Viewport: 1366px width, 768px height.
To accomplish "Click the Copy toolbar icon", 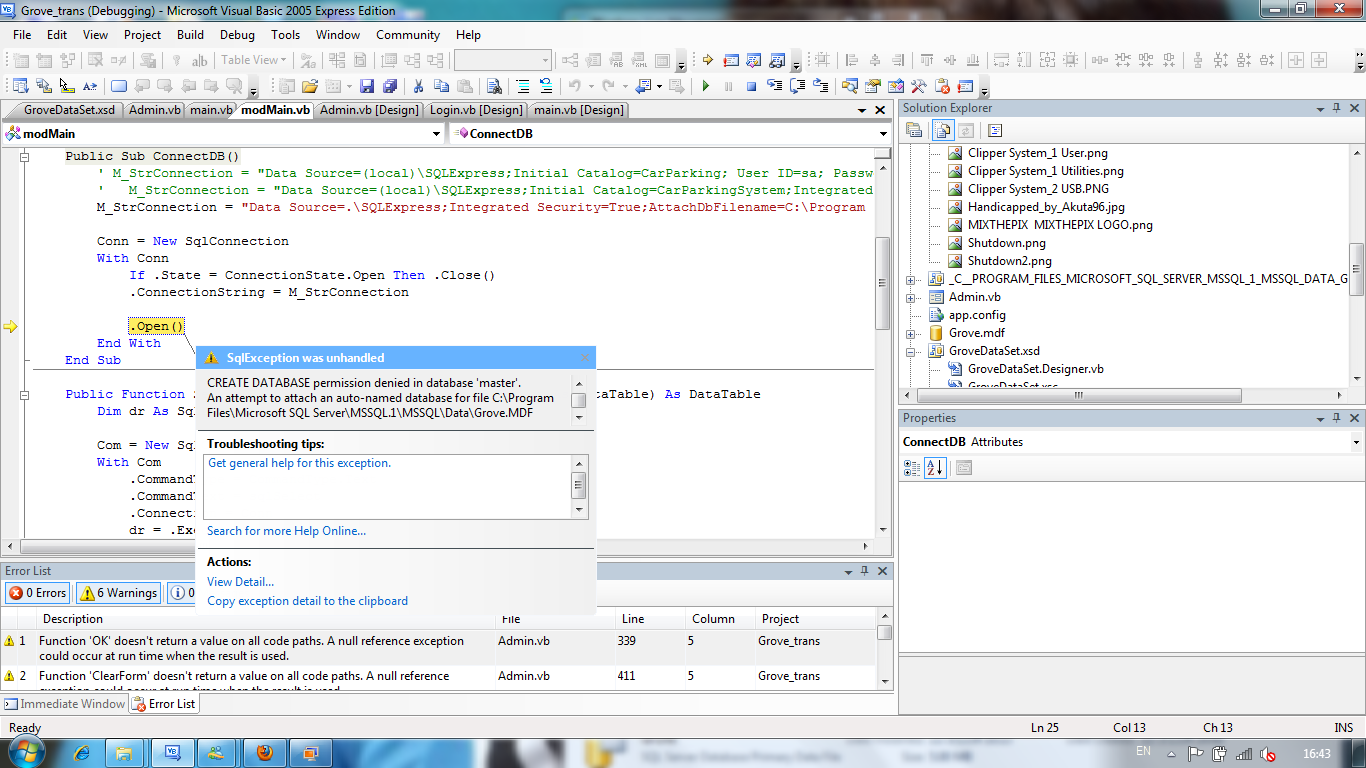I will (x=441, y=86).
